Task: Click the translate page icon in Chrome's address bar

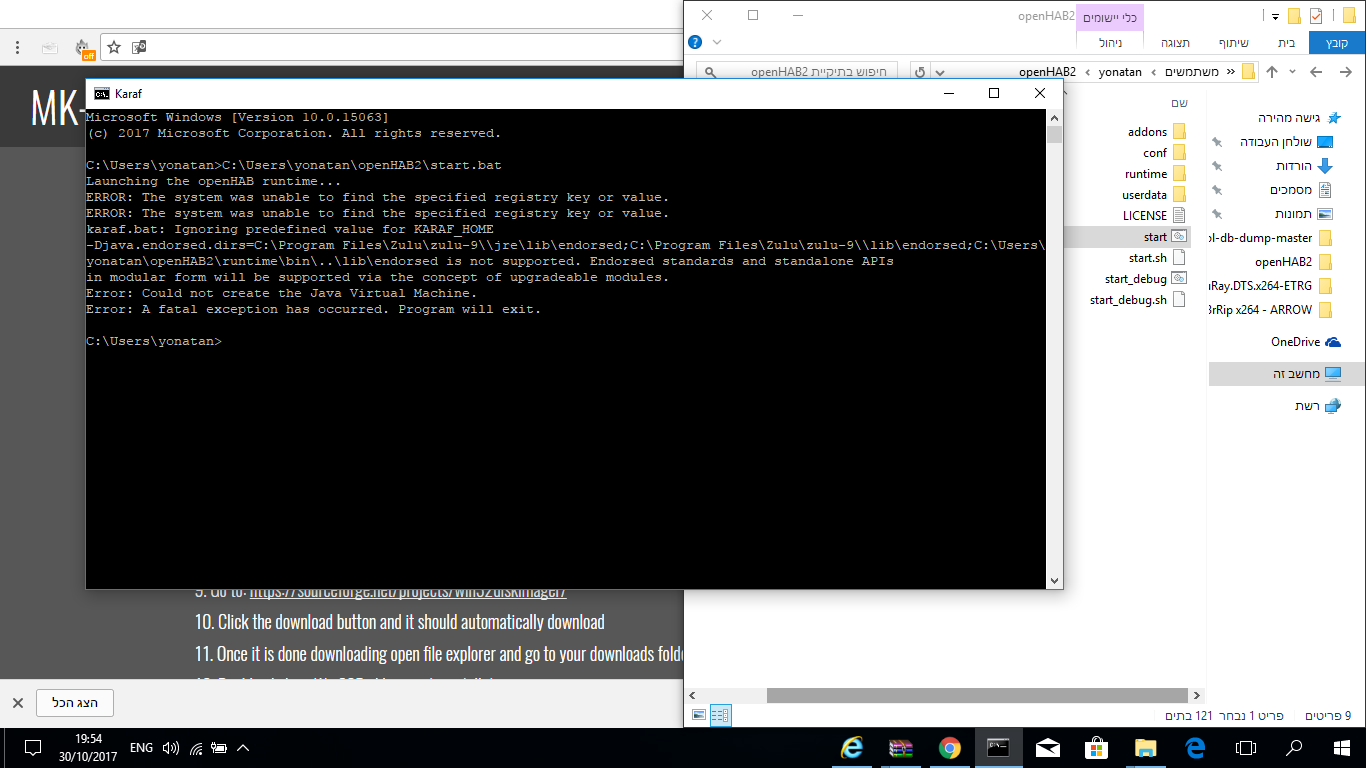Action: 139,47
